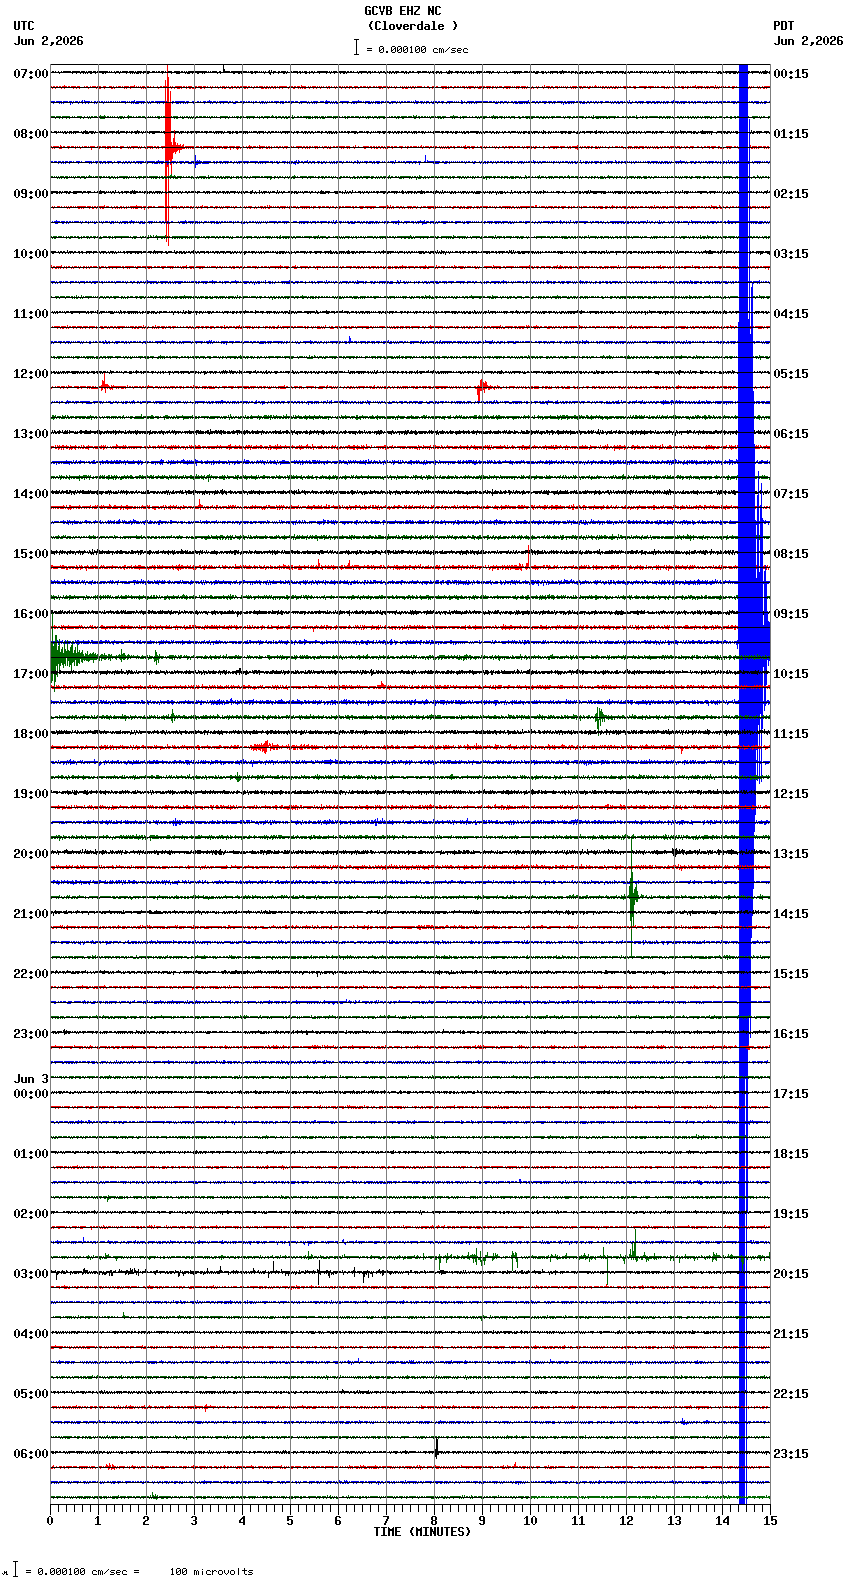Click the 20:00 UTC time label
This screenshot has width=850, height=1584.
point(31,854)
